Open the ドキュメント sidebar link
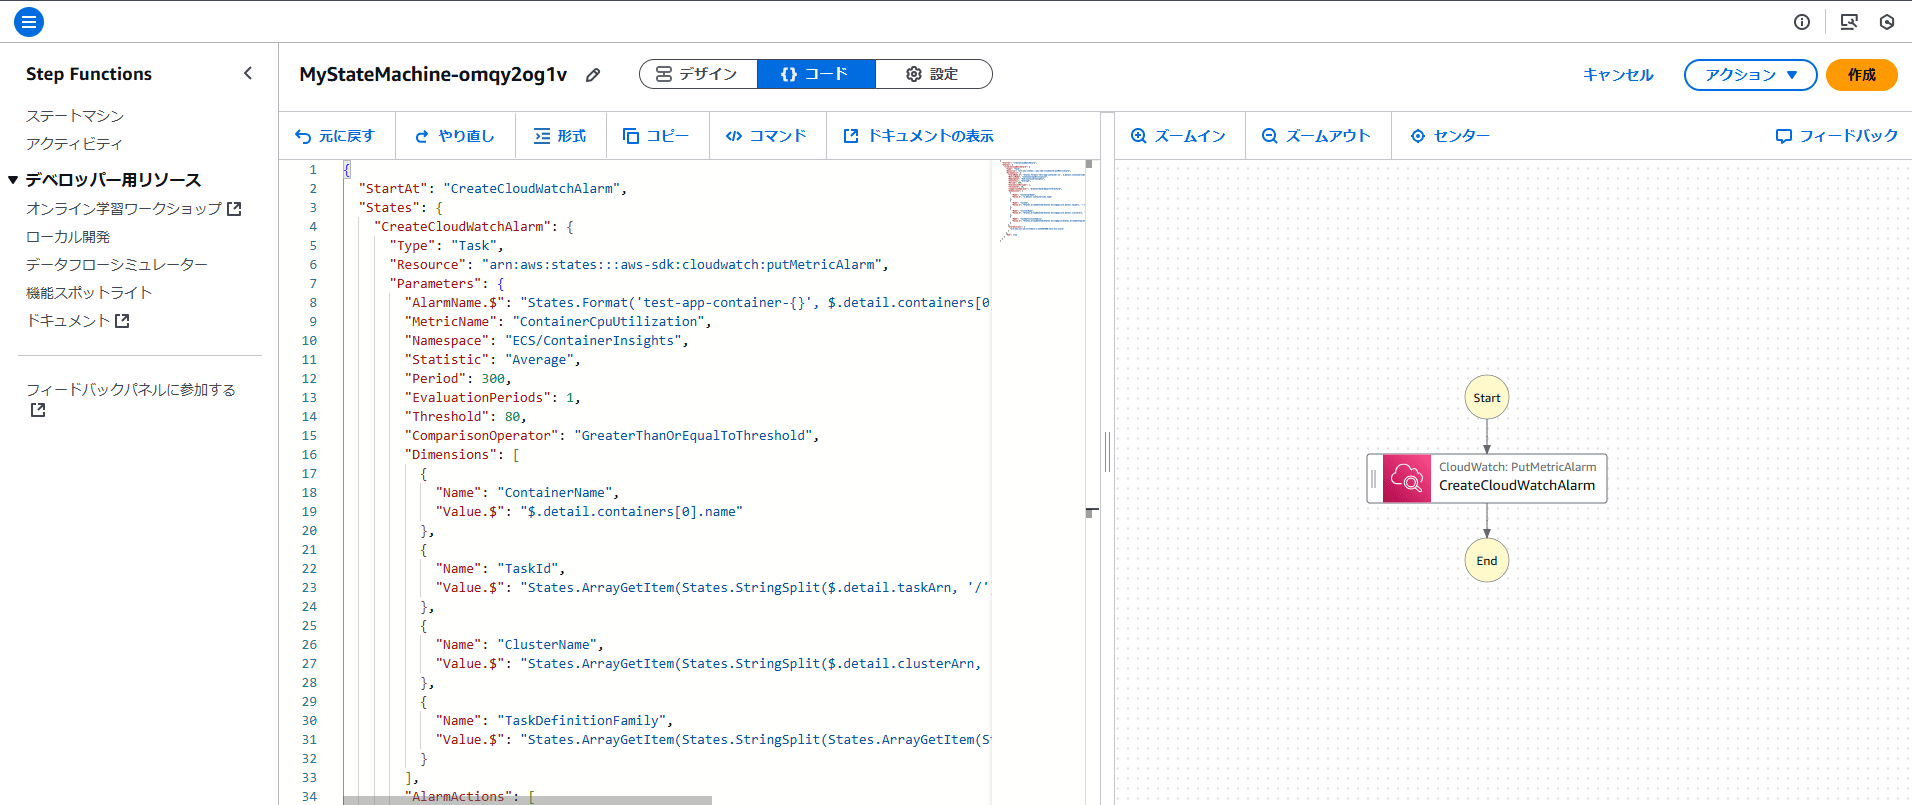This screenshot has width=1912, height=805. coord(78,321)
